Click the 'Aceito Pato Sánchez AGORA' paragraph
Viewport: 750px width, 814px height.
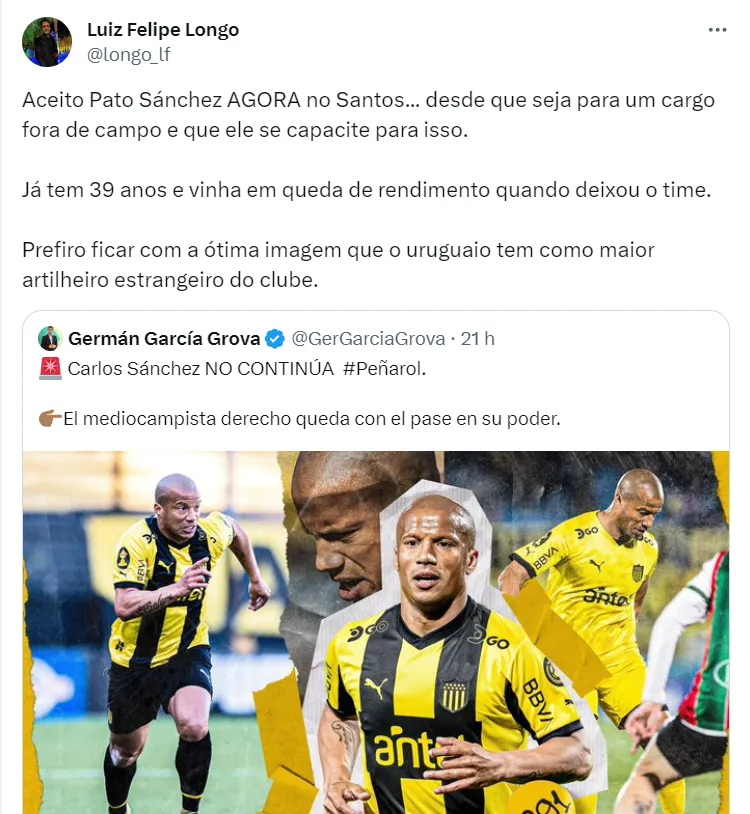coord(369,115)
